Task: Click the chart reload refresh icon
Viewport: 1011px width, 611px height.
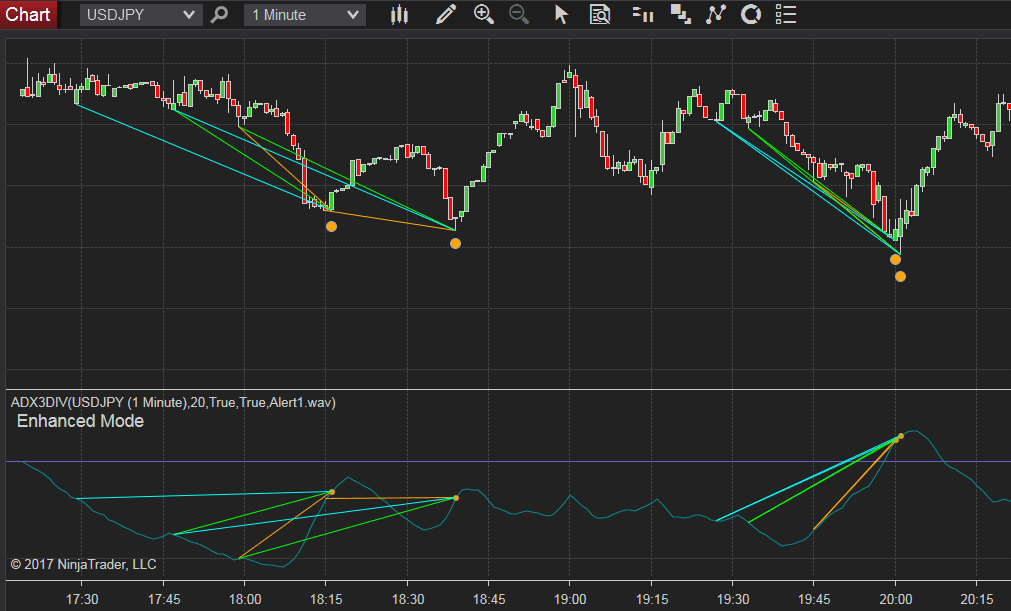Action: pyautogui.click(x=750, y=14)
